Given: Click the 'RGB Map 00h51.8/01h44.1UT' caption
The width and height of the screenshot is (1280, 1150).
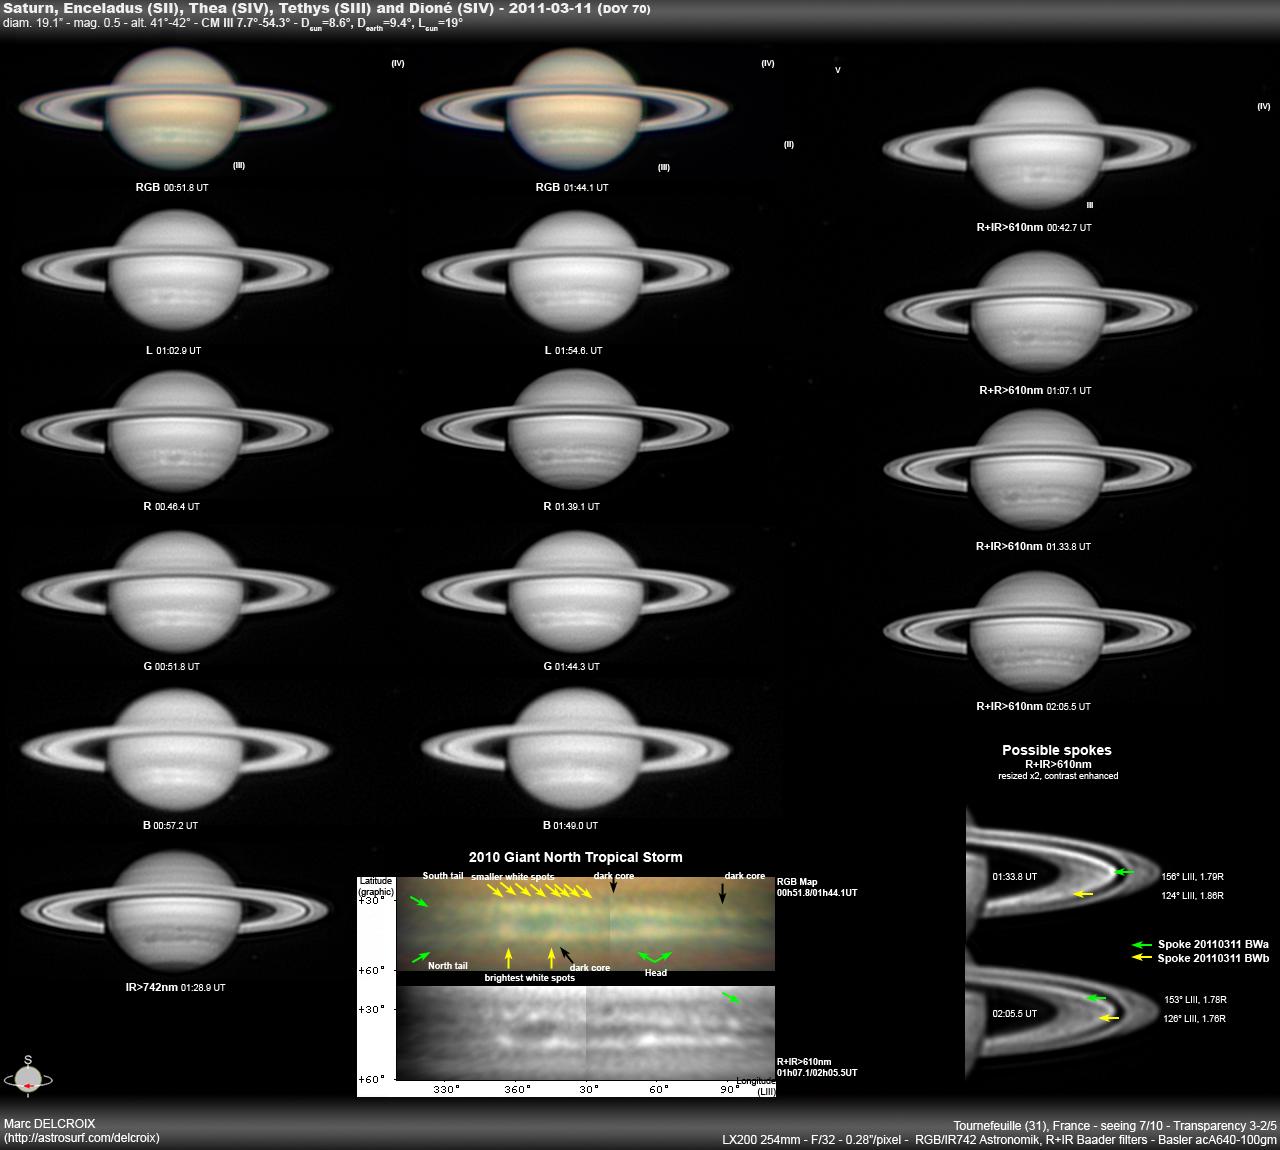Looking at the screenshot, I should 817,886.
